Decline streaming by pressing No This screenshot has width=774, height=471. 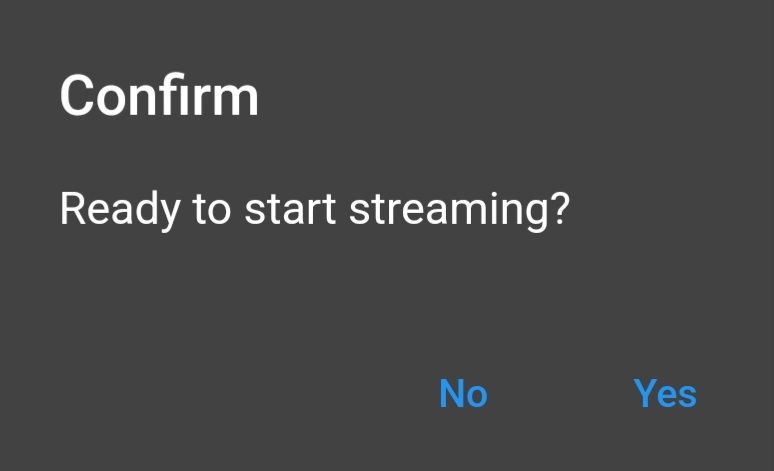click(463, 394)
